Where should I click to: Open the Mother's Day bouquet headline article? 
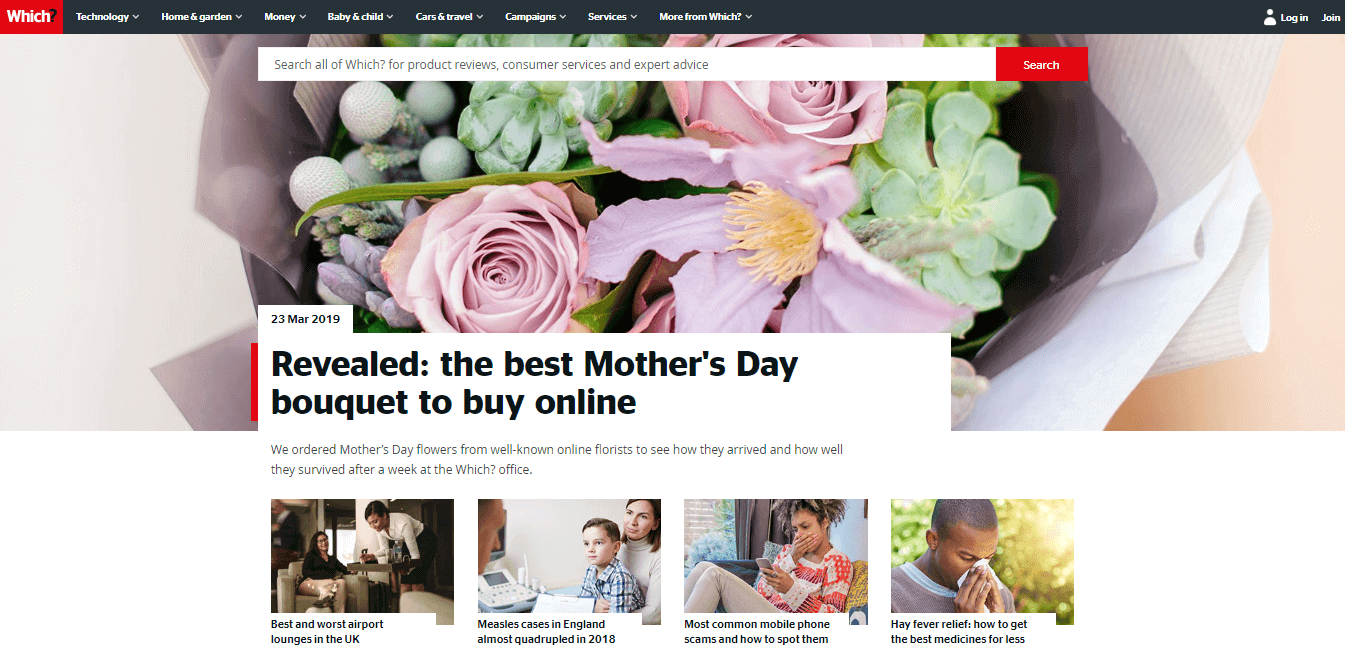click(534, 382)
